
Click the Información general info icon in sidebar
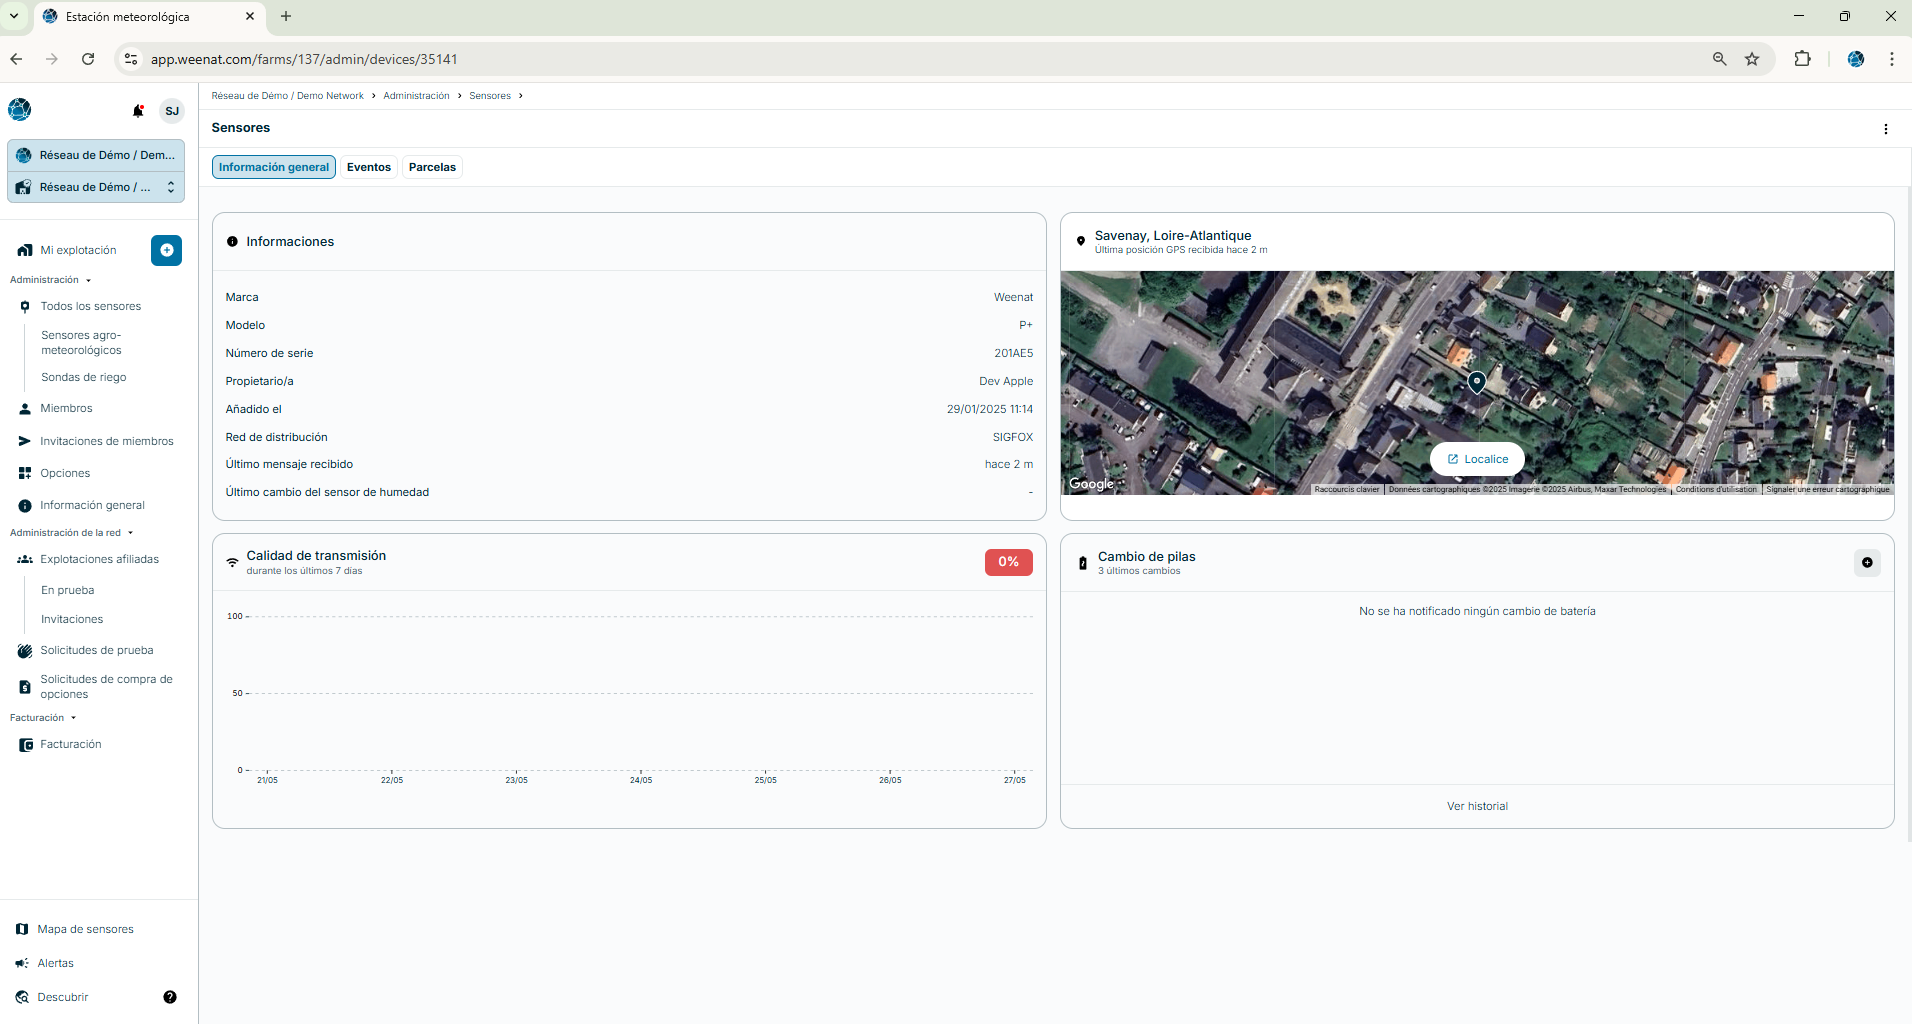(x=25, y=506)
